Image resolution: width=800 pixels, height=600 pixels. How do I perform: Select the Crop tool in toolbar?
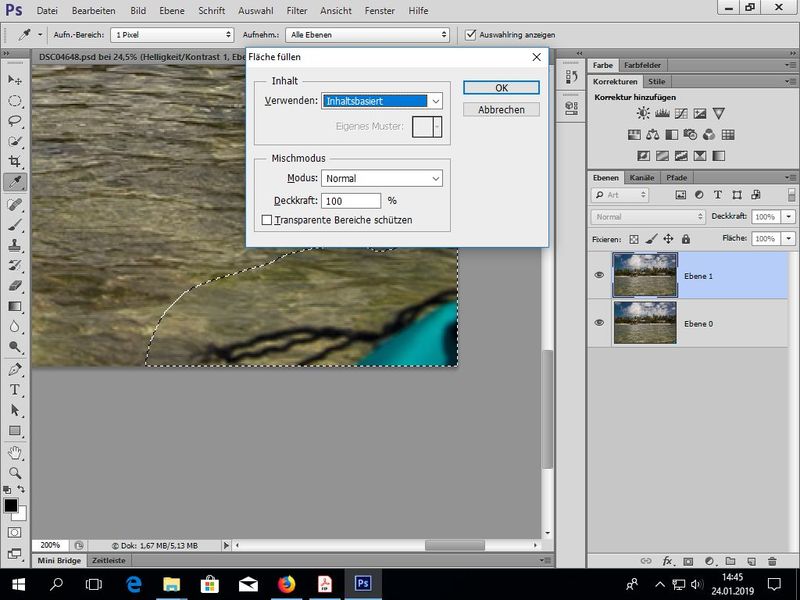click(x=15, y=161)
